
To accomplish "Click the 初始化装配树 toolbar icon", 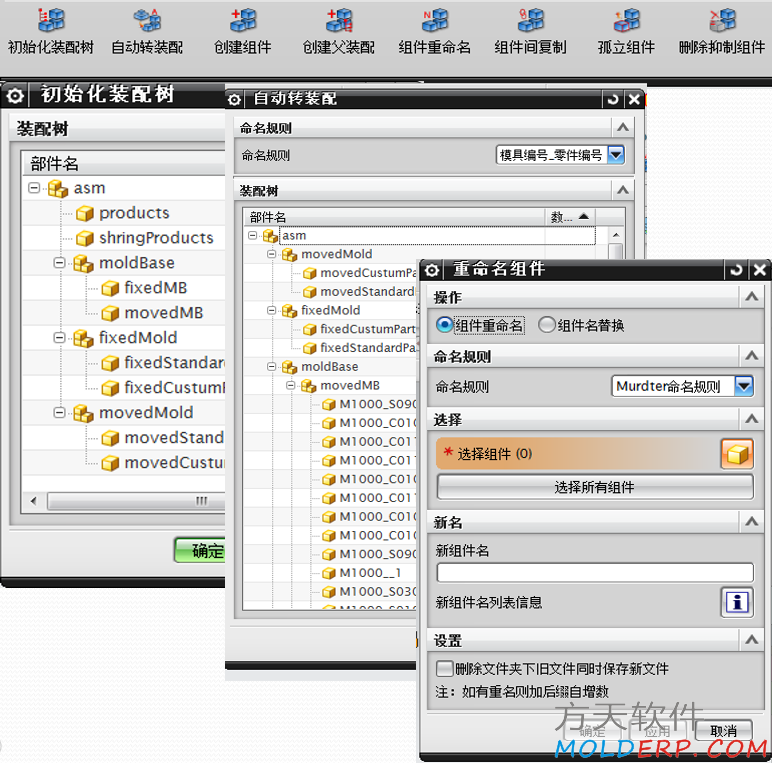I will click(x=50, y=20).
